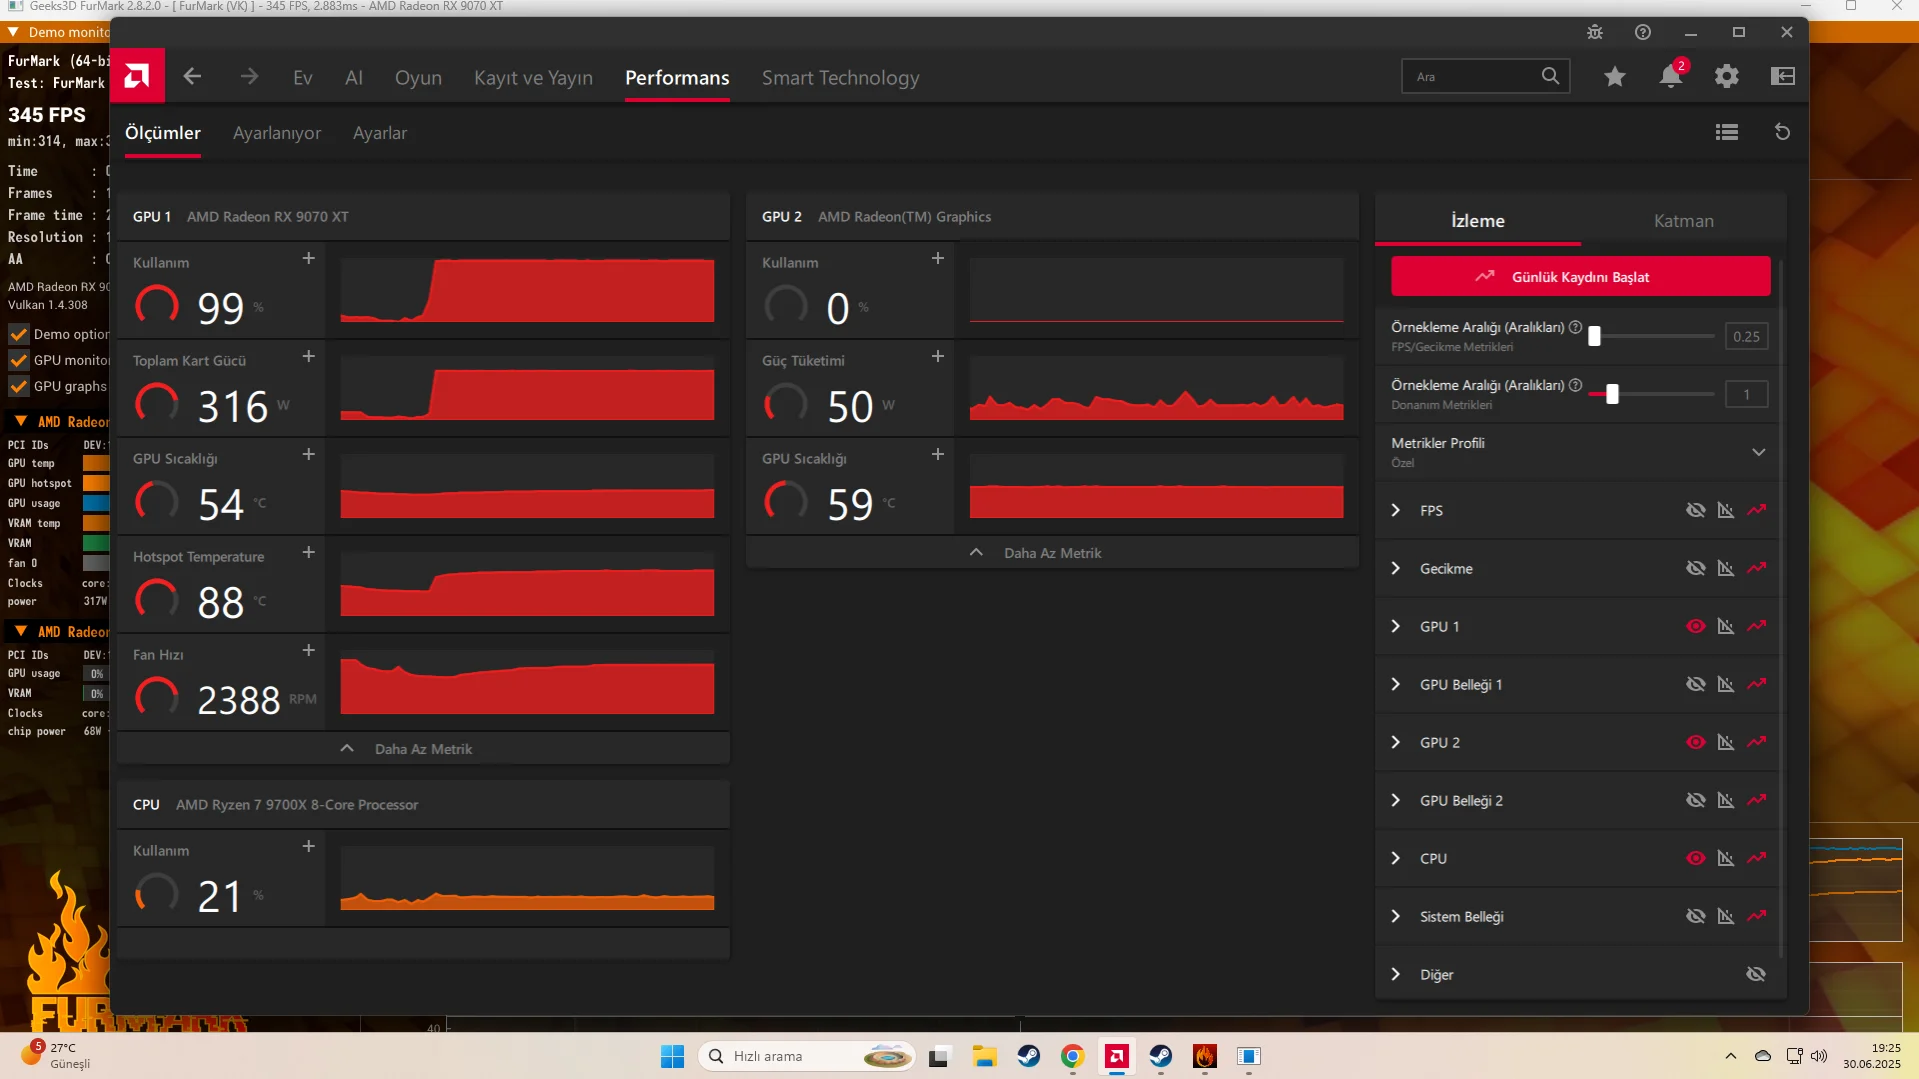Image resolution: width=1919 pixels, height=1079 pixels.
Task: Add Toplam Kart Gücü metric with plus
Action: (x=309, y=356)
